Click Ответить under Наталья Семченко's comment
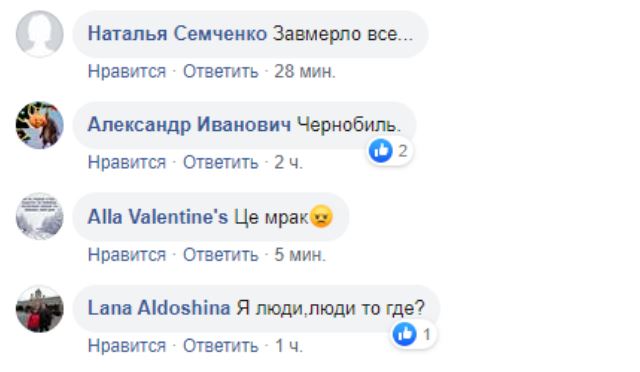The image size is (640, 372). click(220, 71)
